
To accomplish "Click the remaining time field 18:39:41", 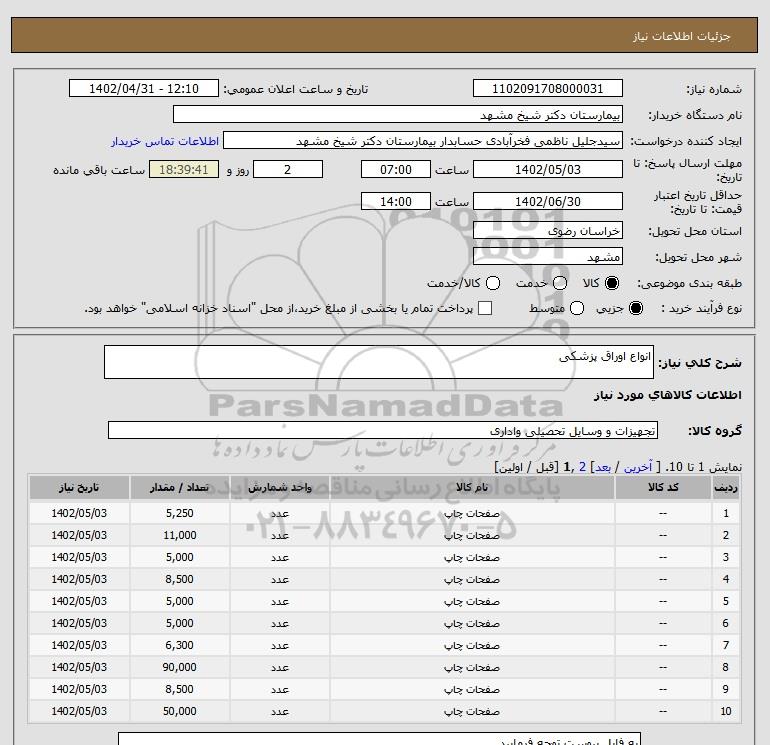I will 184,169.
